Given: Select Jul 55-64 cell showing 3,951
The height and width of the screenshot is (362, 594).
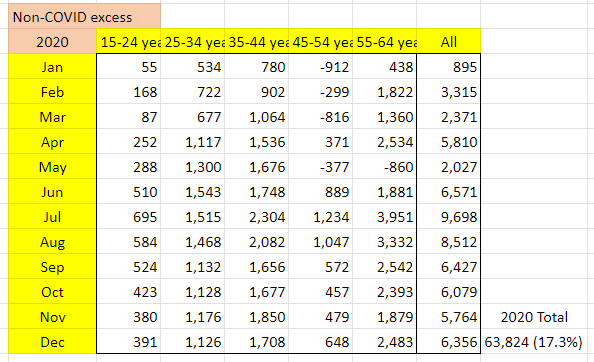Looking at the screenshot, I should coord(385,217).
